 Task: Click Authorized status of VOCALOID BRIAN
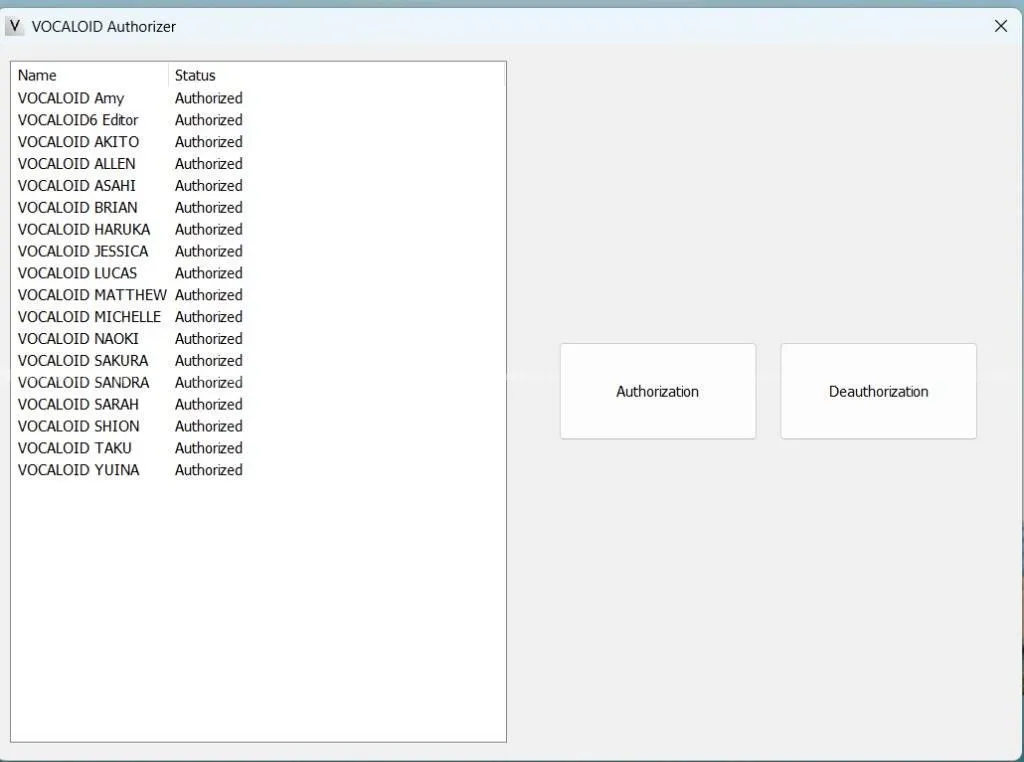(x=208, y=208)
